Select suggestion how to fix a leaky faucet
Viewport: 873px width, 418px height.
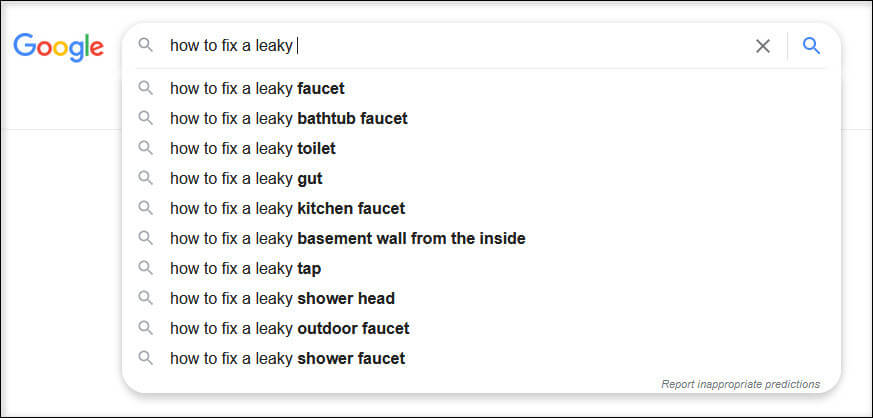(482, 88)
